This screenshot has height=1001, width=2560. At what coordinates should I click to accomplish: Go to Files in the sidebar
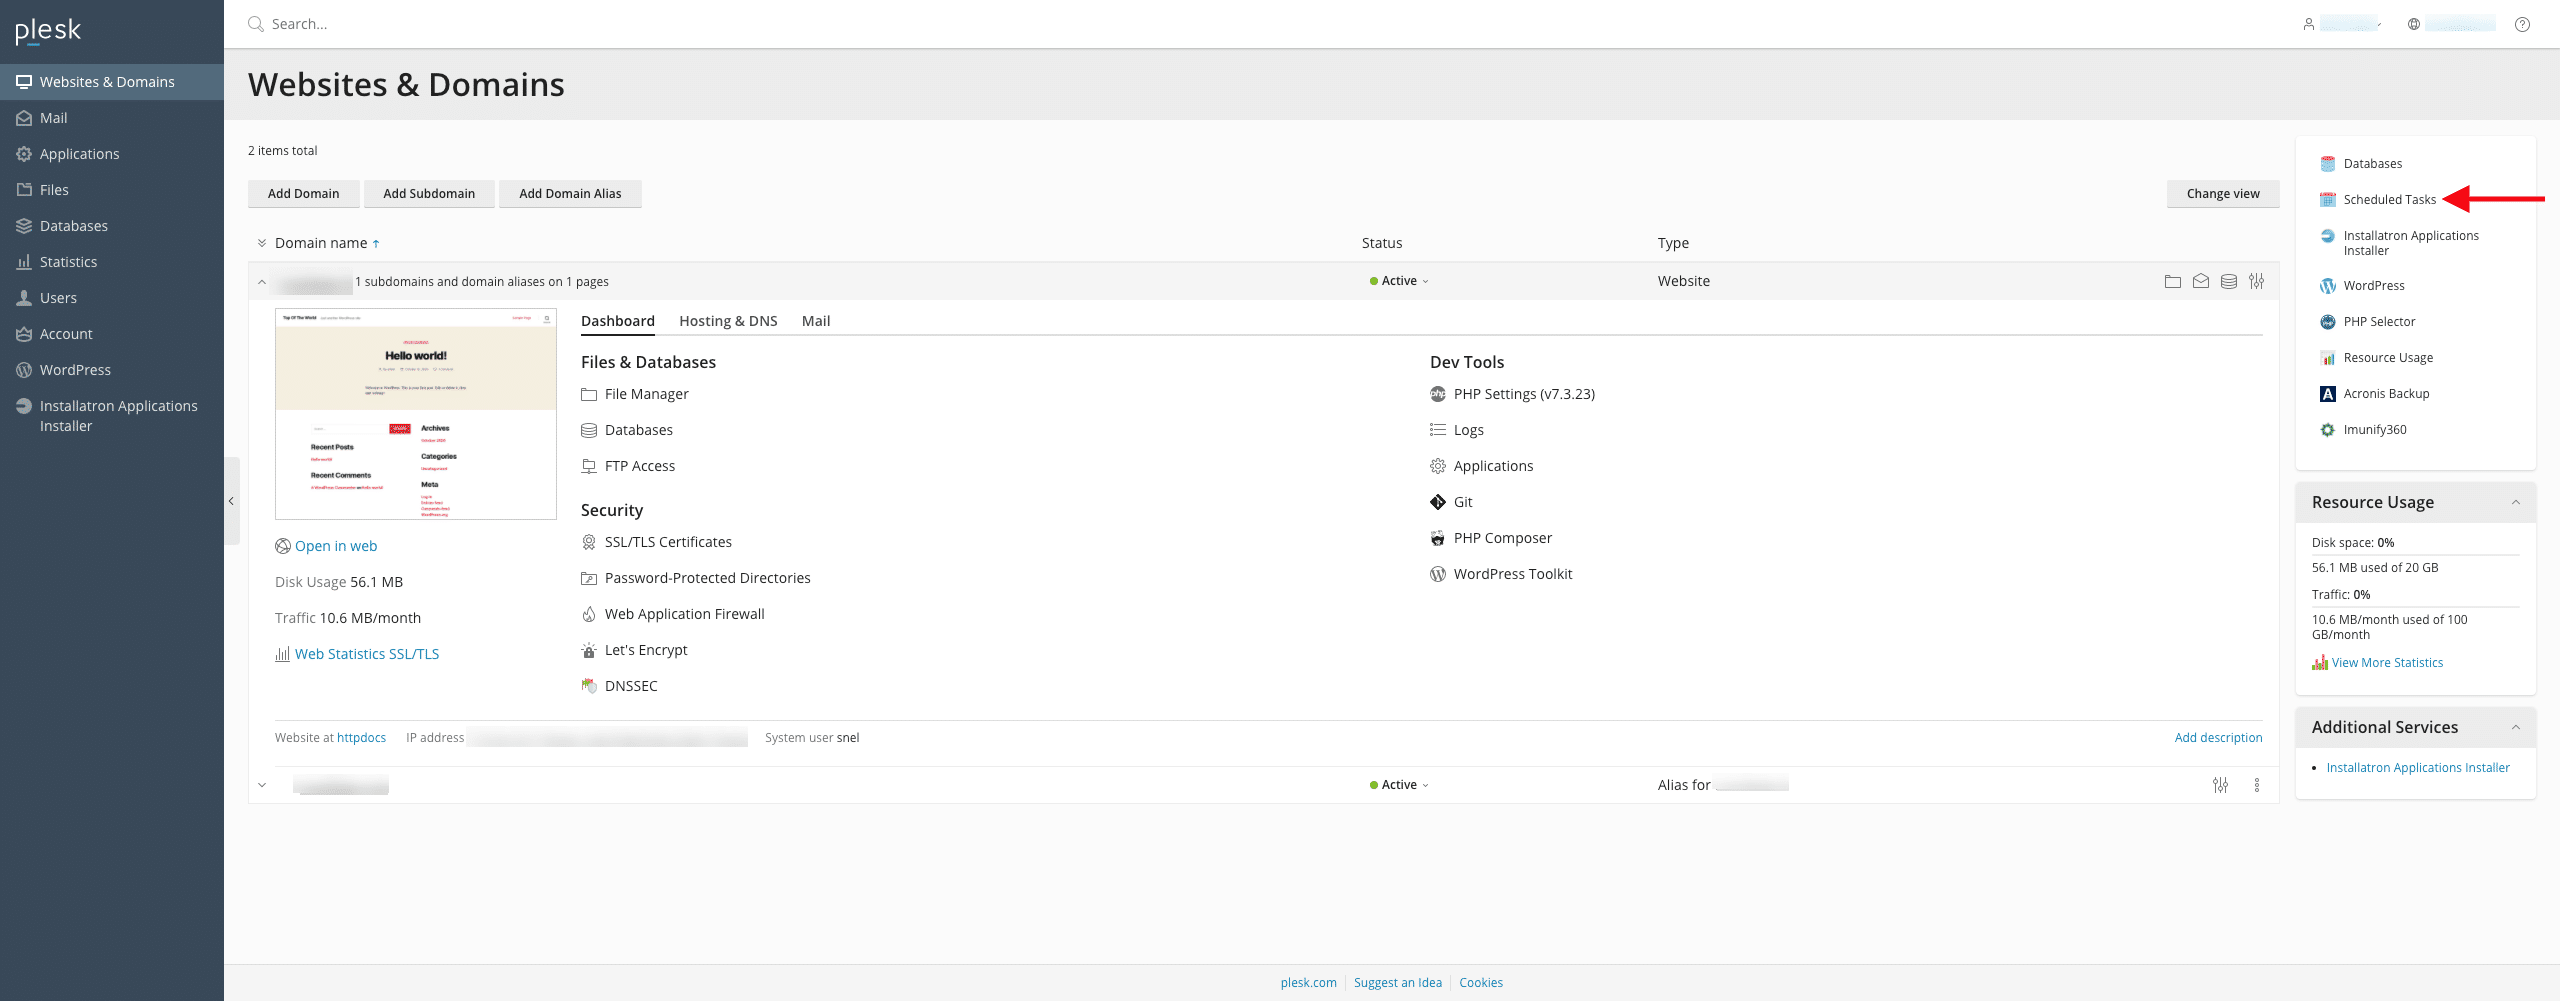[x=112, y=190]
